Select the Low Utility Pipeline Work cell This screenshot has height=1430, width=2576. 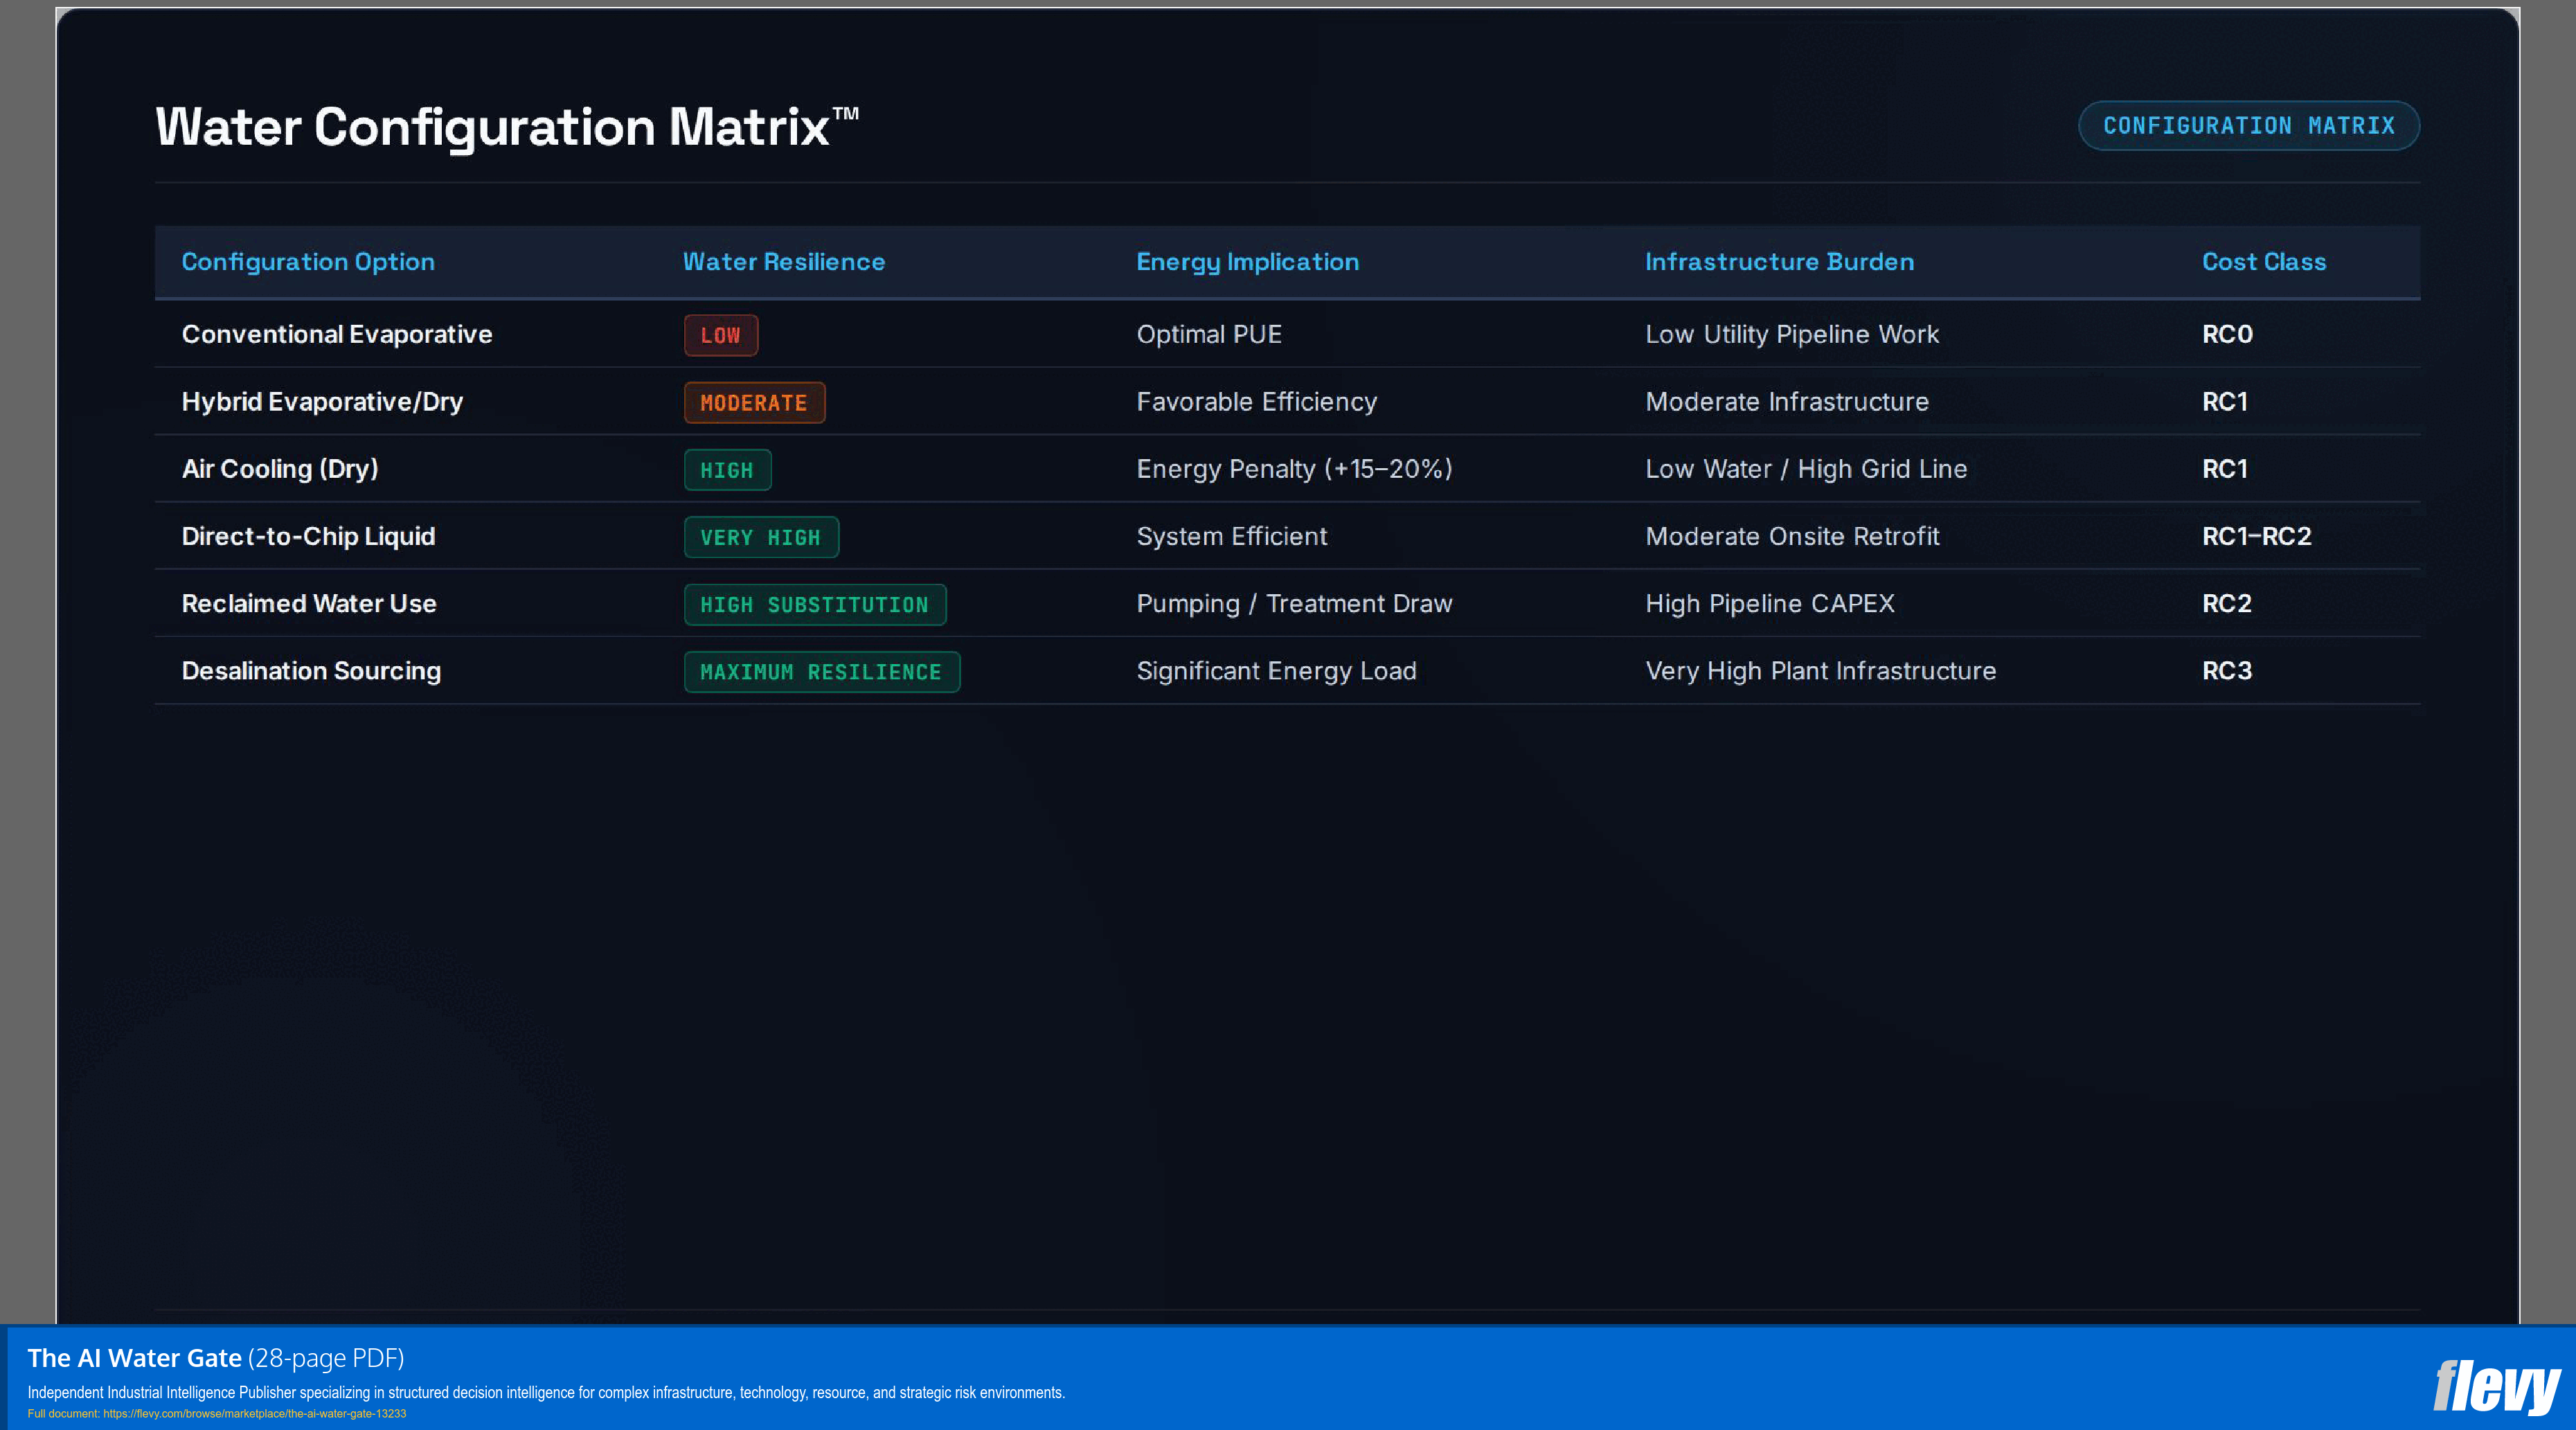tap(1792, 334)
